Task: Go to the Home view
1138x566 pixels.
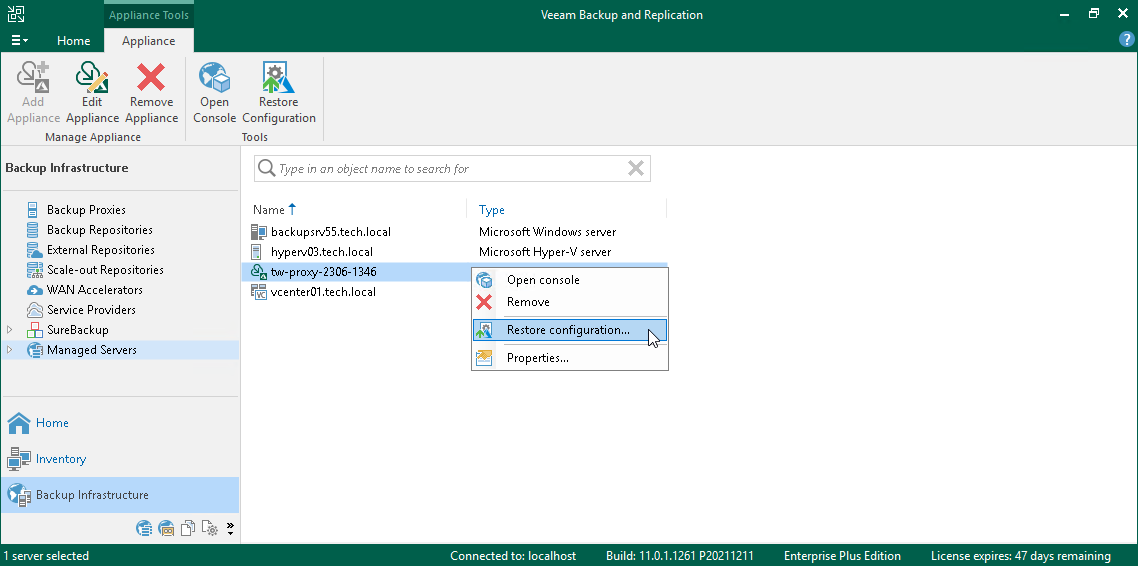Action: coord(120,422)
